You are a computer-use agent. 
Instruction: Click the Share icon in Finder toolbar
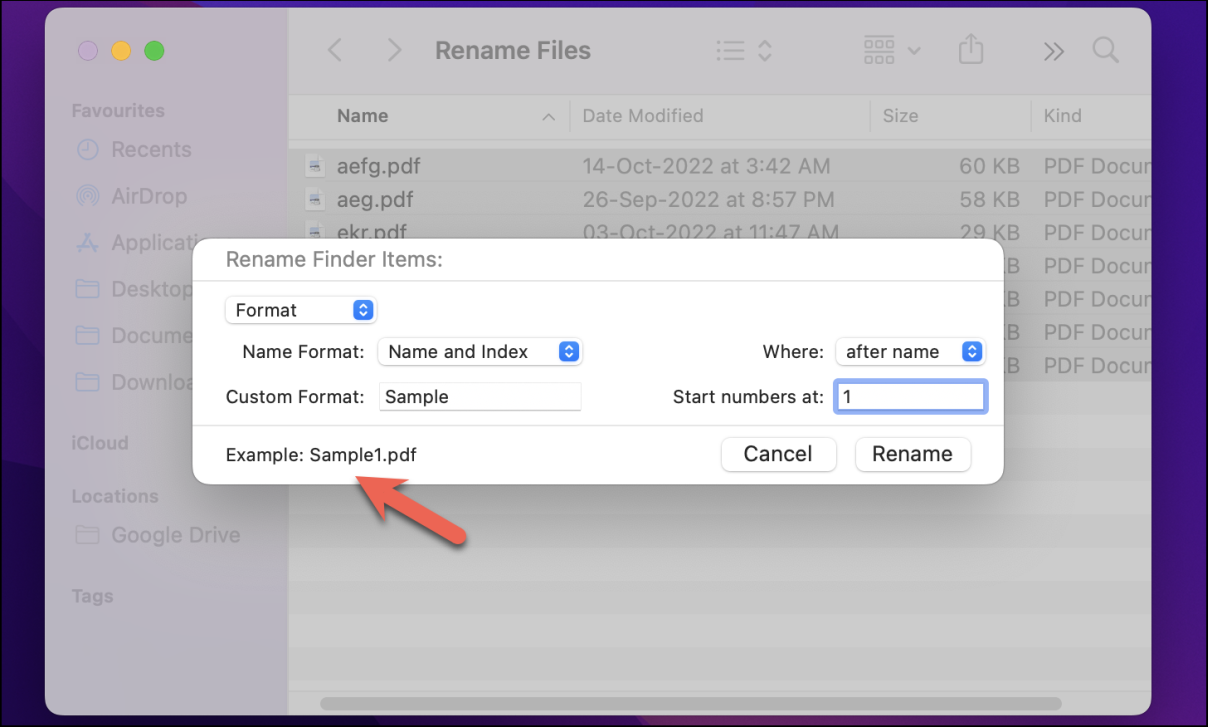click(970, 49)
